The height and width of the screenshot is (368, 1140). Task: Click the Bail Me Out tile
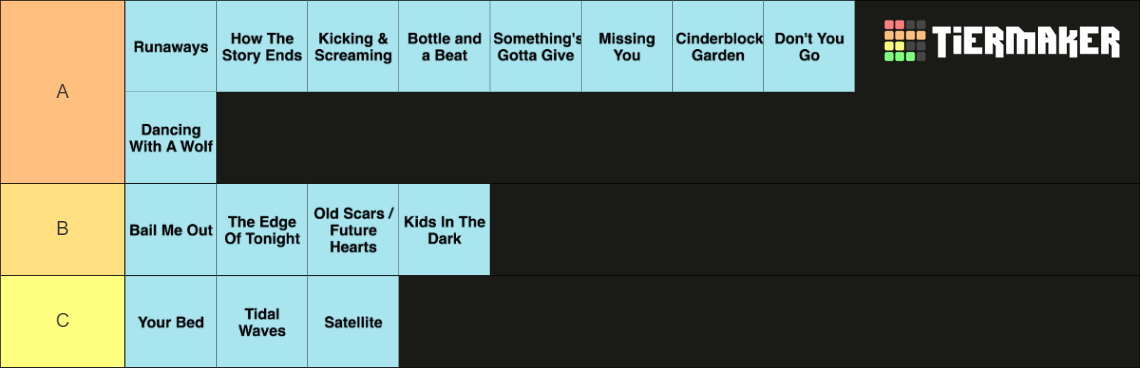tap(171, 229)
